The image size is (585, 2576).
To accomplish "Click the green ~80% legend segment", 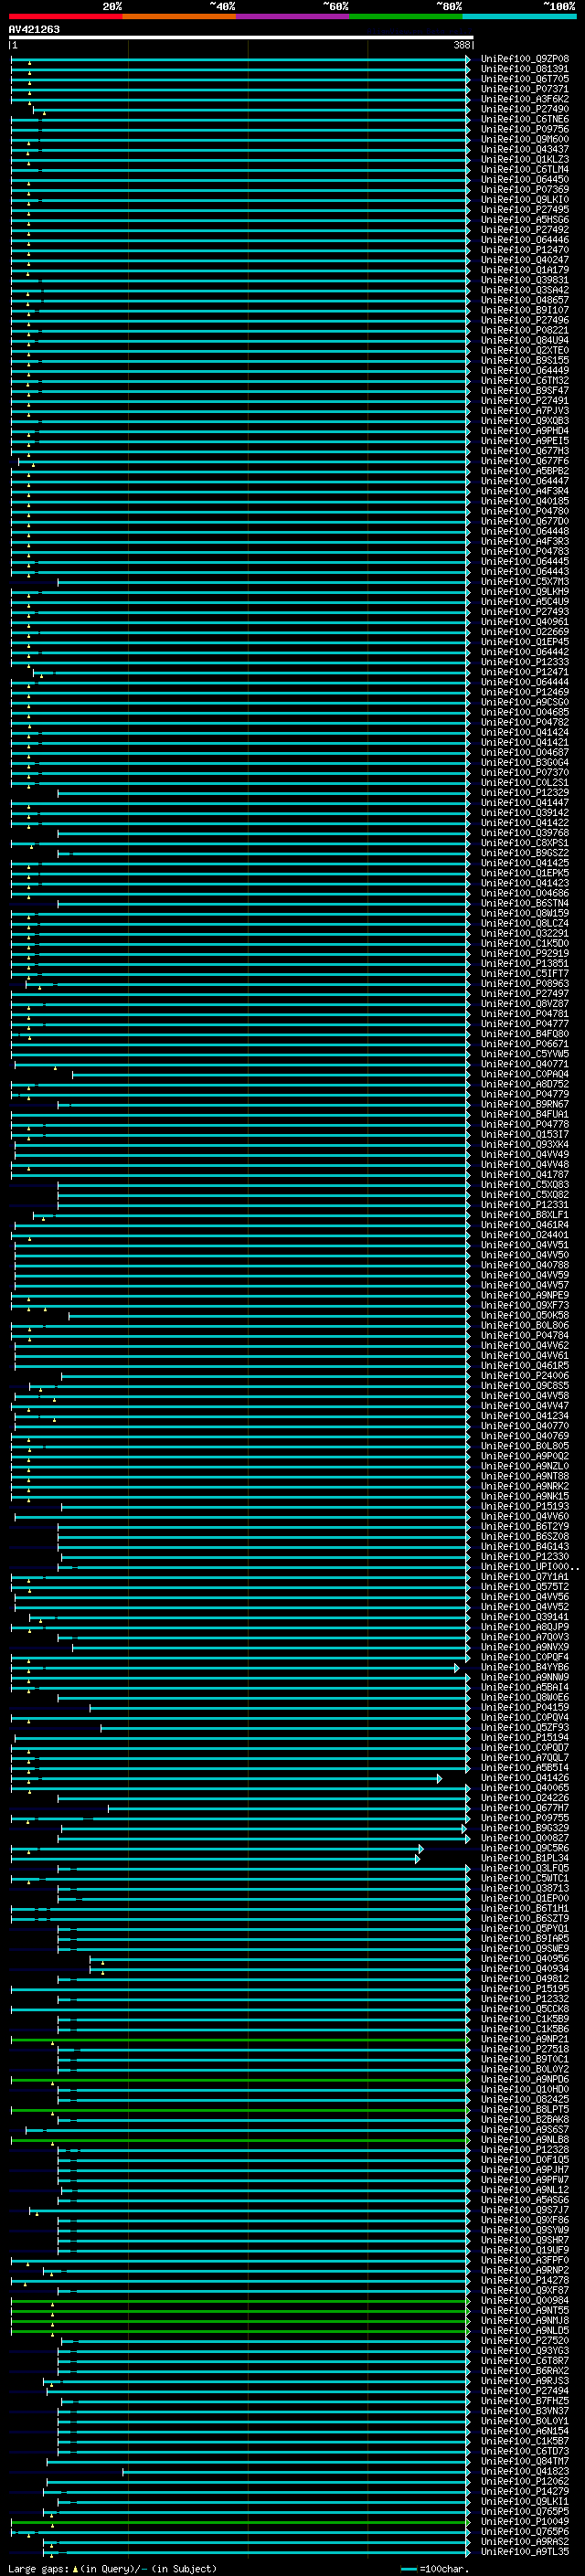I will coord(406,16).
